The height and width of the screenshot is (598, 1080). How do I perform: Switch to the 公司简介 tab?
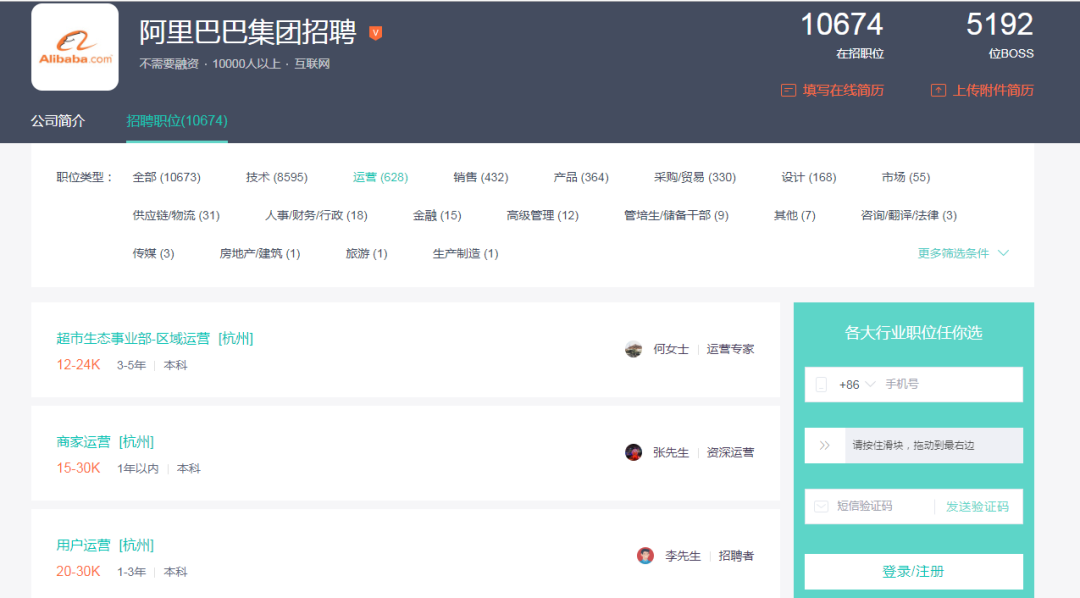[x=58, y=121]
